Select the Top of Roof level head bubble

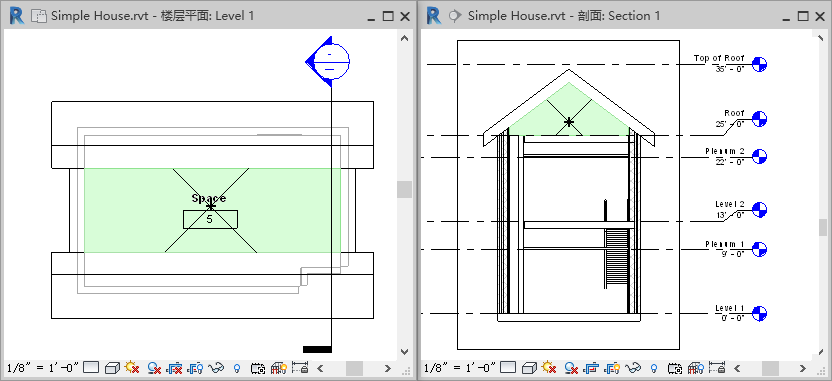tap(759, 64)
